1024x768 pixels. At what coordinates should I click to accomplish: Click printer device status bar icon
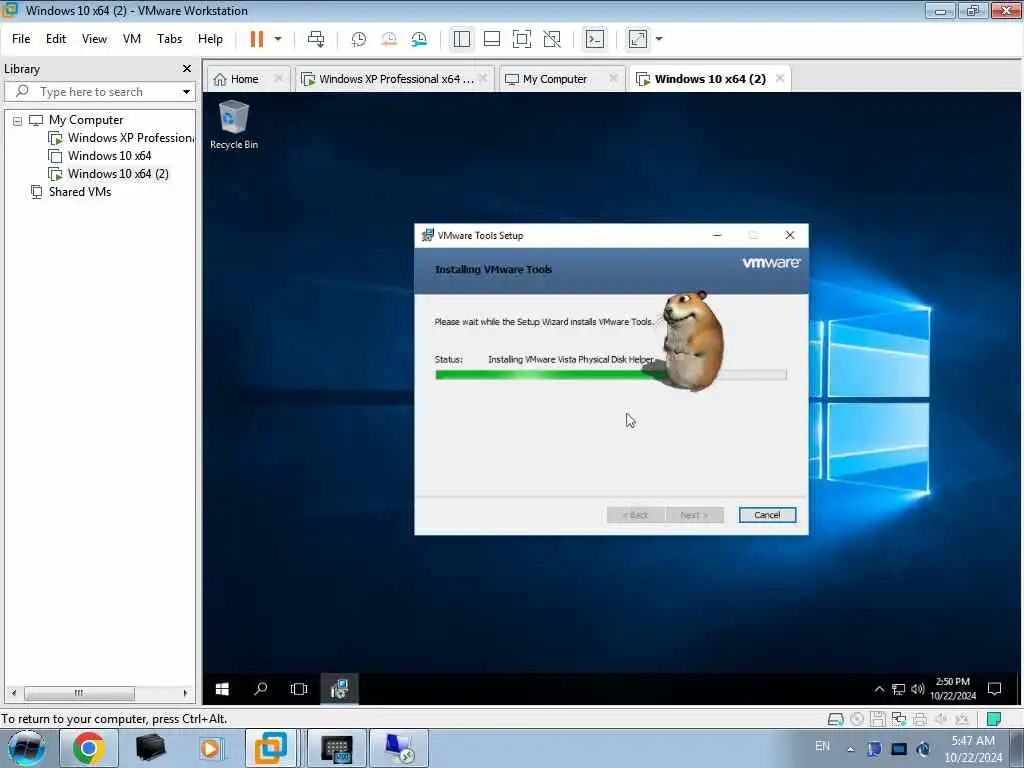coord(920,720)
